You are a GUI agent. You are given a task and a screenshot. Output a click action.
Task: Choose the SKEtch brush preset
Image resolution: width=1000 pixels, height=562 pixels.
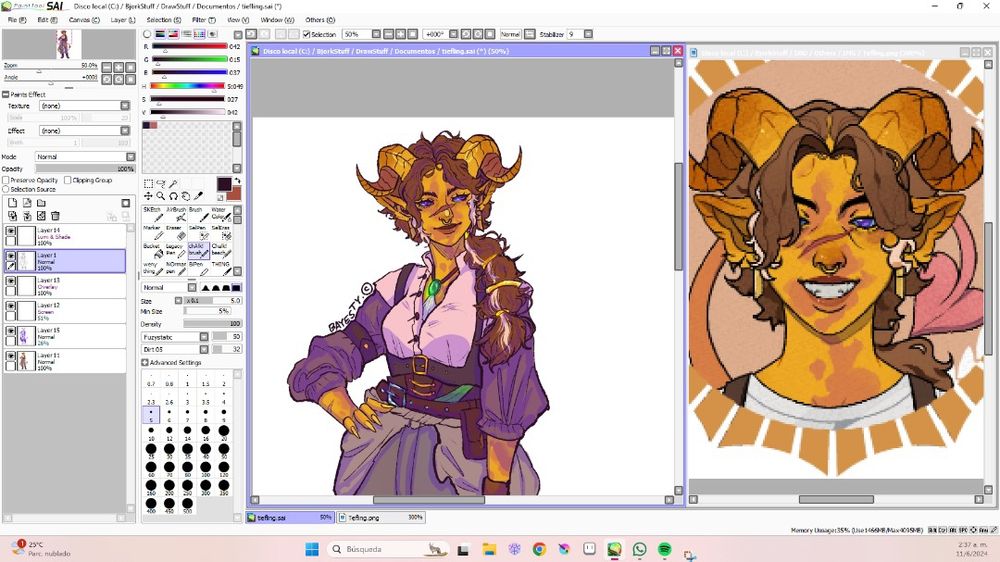tap(153, 214)
